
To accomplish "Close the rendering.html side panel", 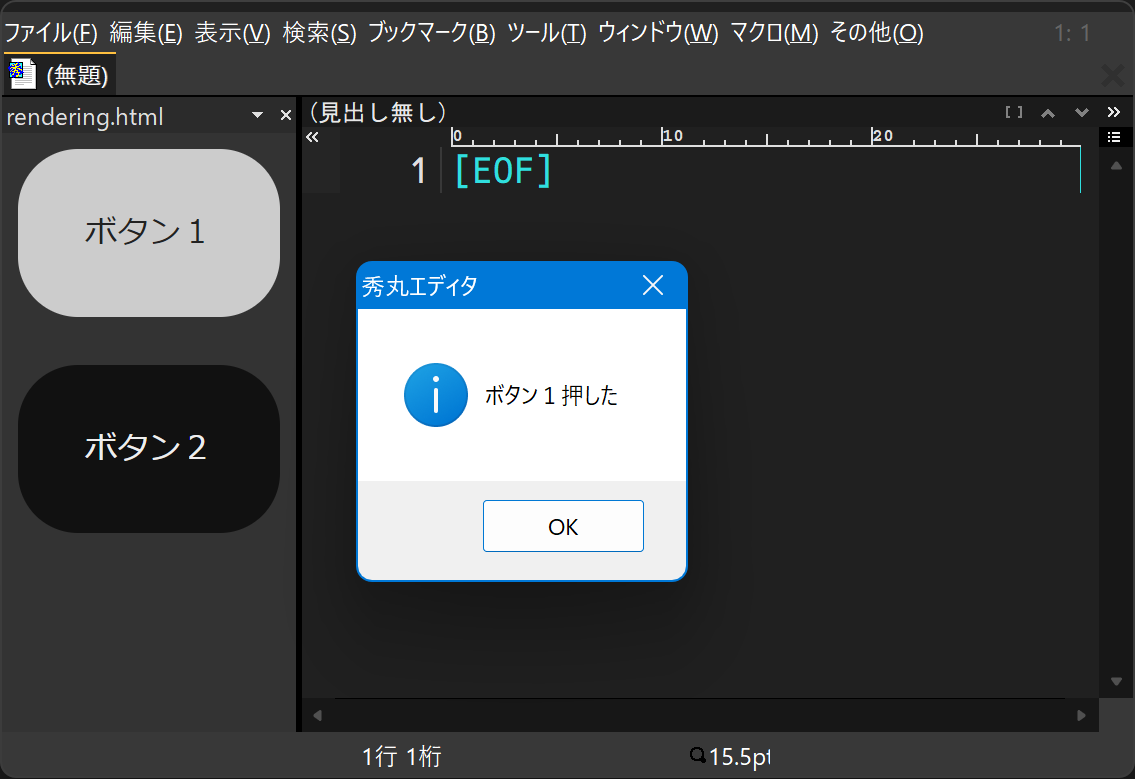I will 286,115.
